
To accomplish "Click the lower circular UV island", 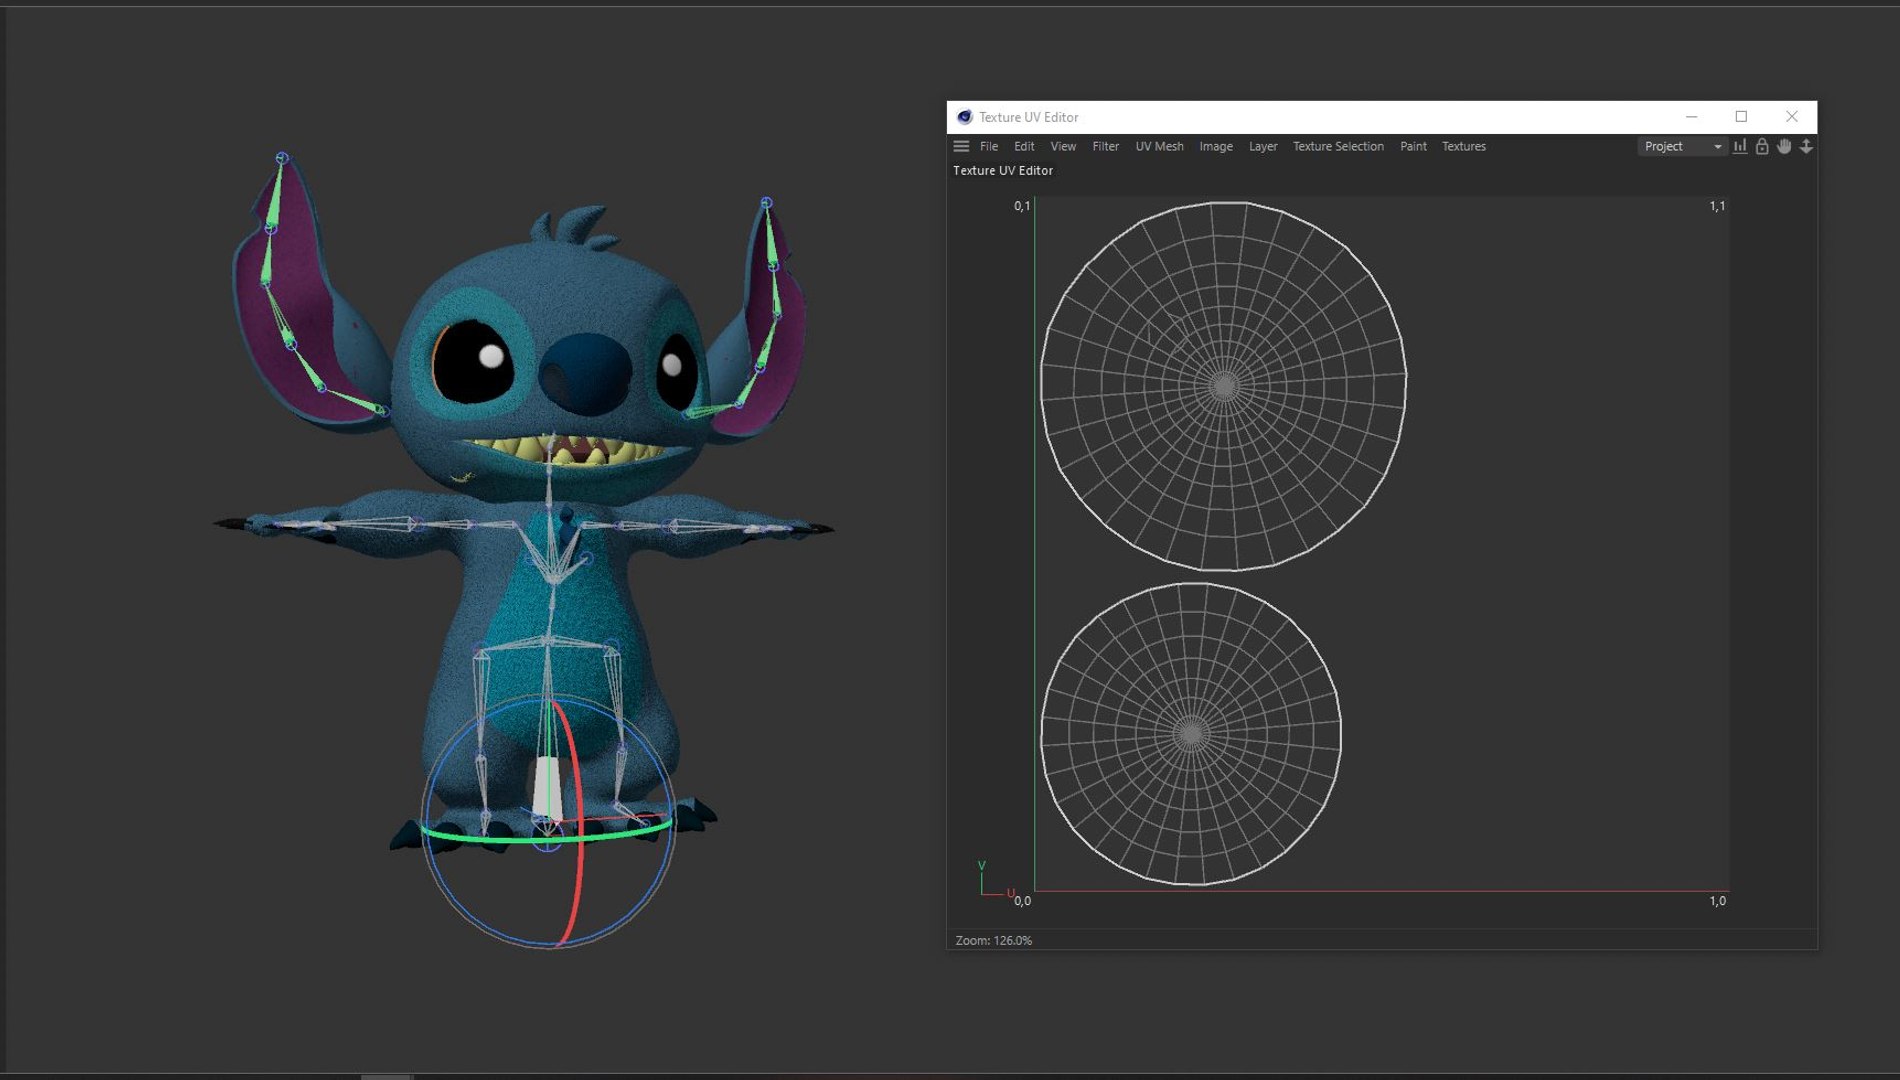I will click(1191, 734).
